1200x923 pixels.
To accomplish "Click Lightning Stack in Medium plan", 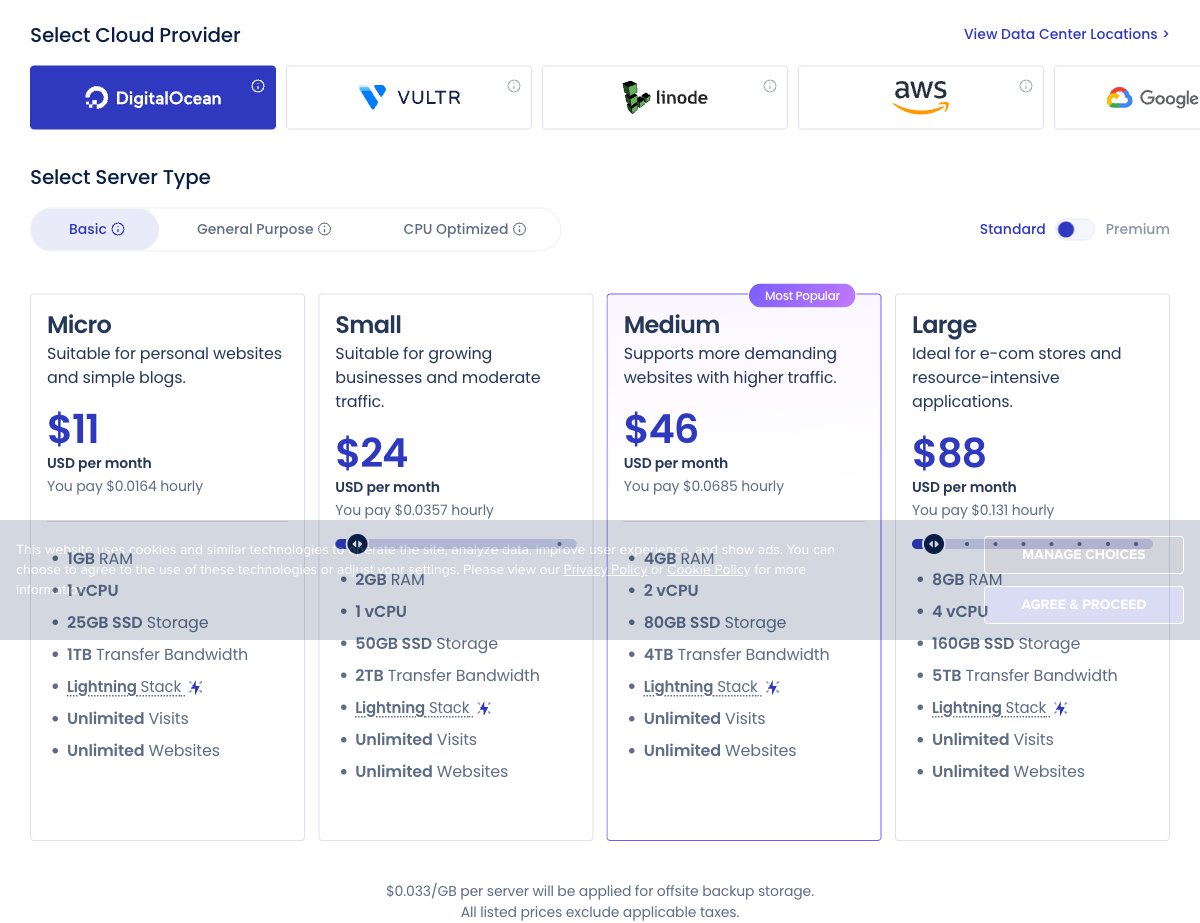I will (701, 687).
